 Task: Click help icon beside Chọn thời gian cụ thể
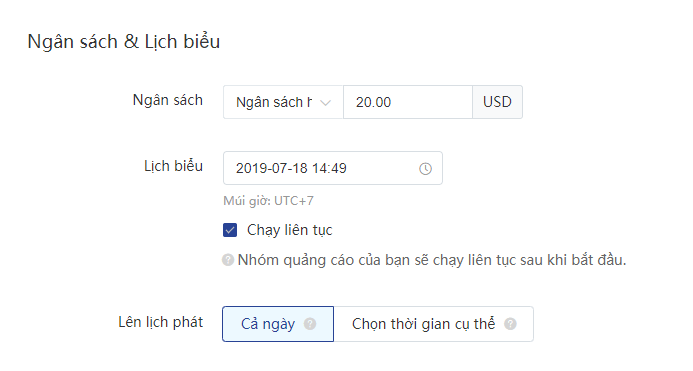click(510, 324)
